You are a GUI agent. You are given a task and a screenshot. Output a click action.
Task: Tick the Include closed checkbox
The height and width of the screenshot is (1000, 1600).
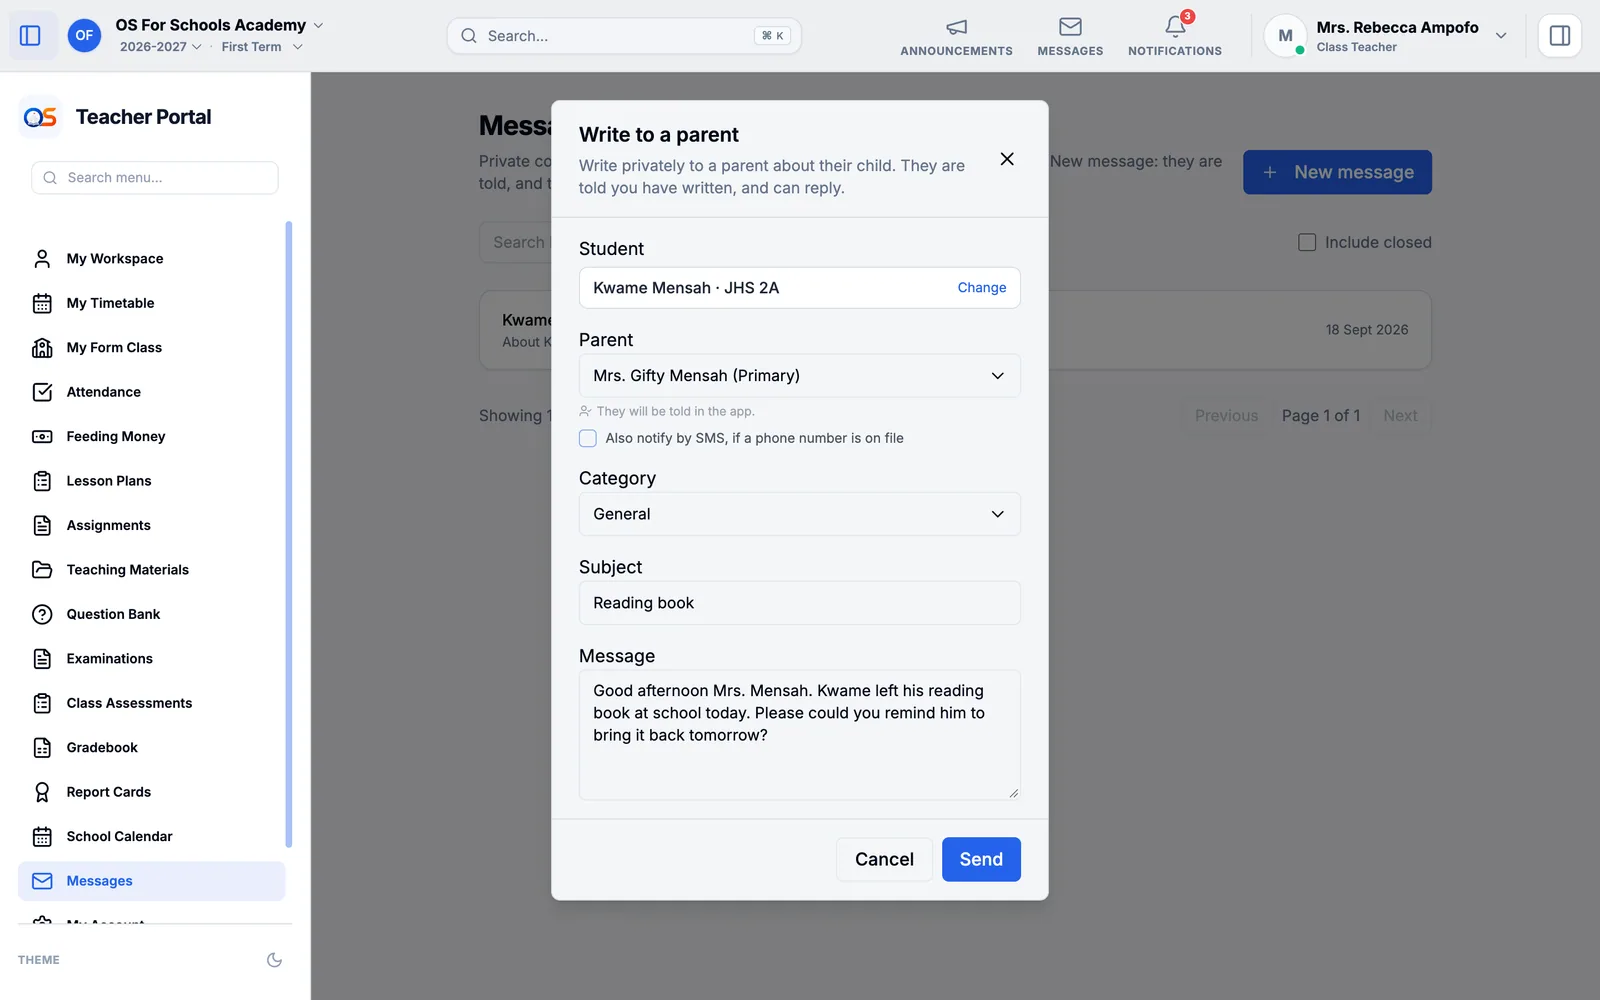[1307, 242]
